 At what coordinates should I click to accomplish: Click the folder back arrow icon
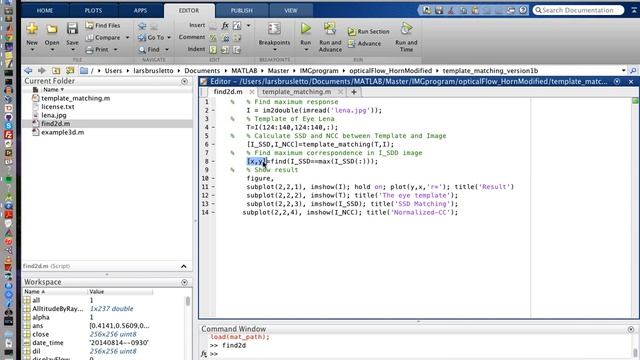28,71
